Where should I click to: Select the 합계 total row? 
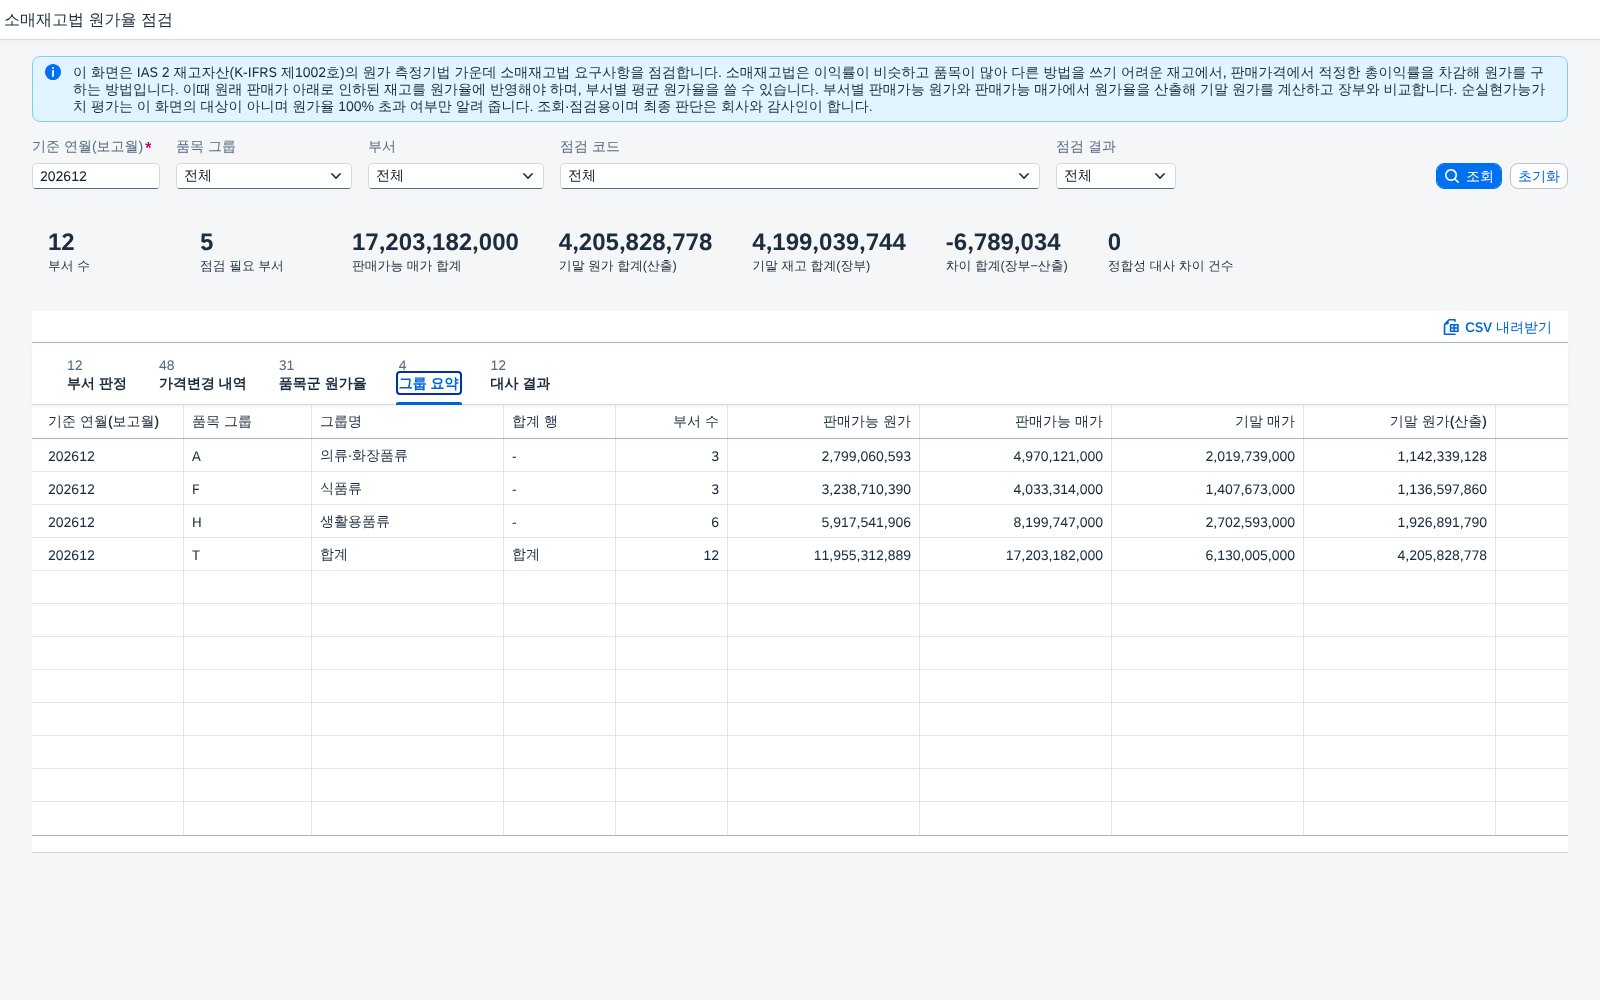(x=800, y=555)
